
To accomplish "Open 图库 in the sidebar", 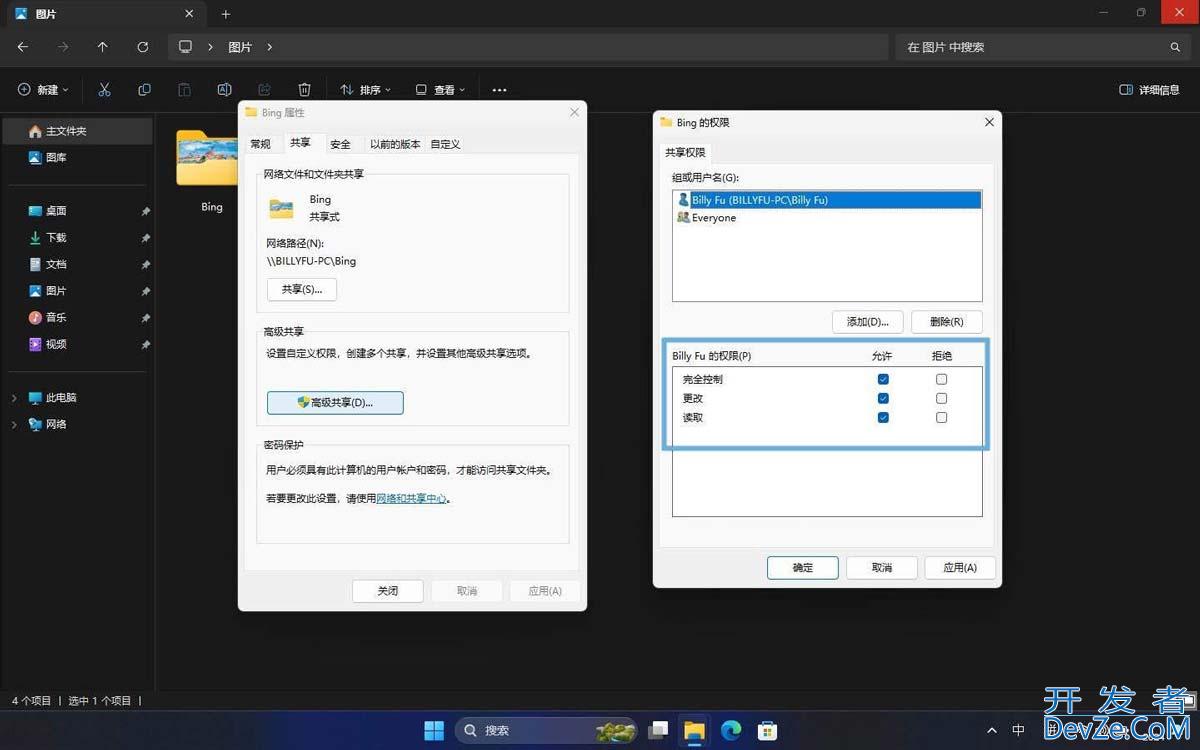I will [78, 157].
